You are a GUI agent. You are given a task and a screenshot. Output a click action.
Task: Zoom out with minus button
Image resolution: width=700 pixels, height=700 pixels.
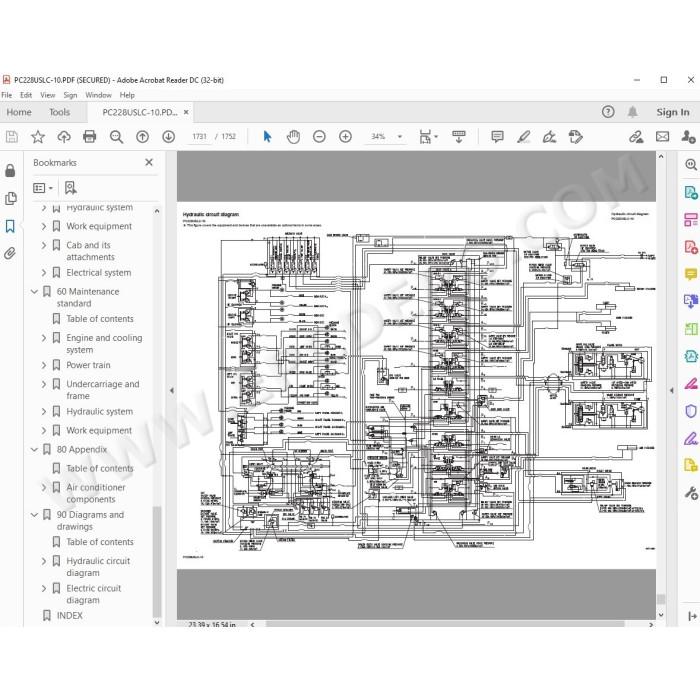pos(319,137)
